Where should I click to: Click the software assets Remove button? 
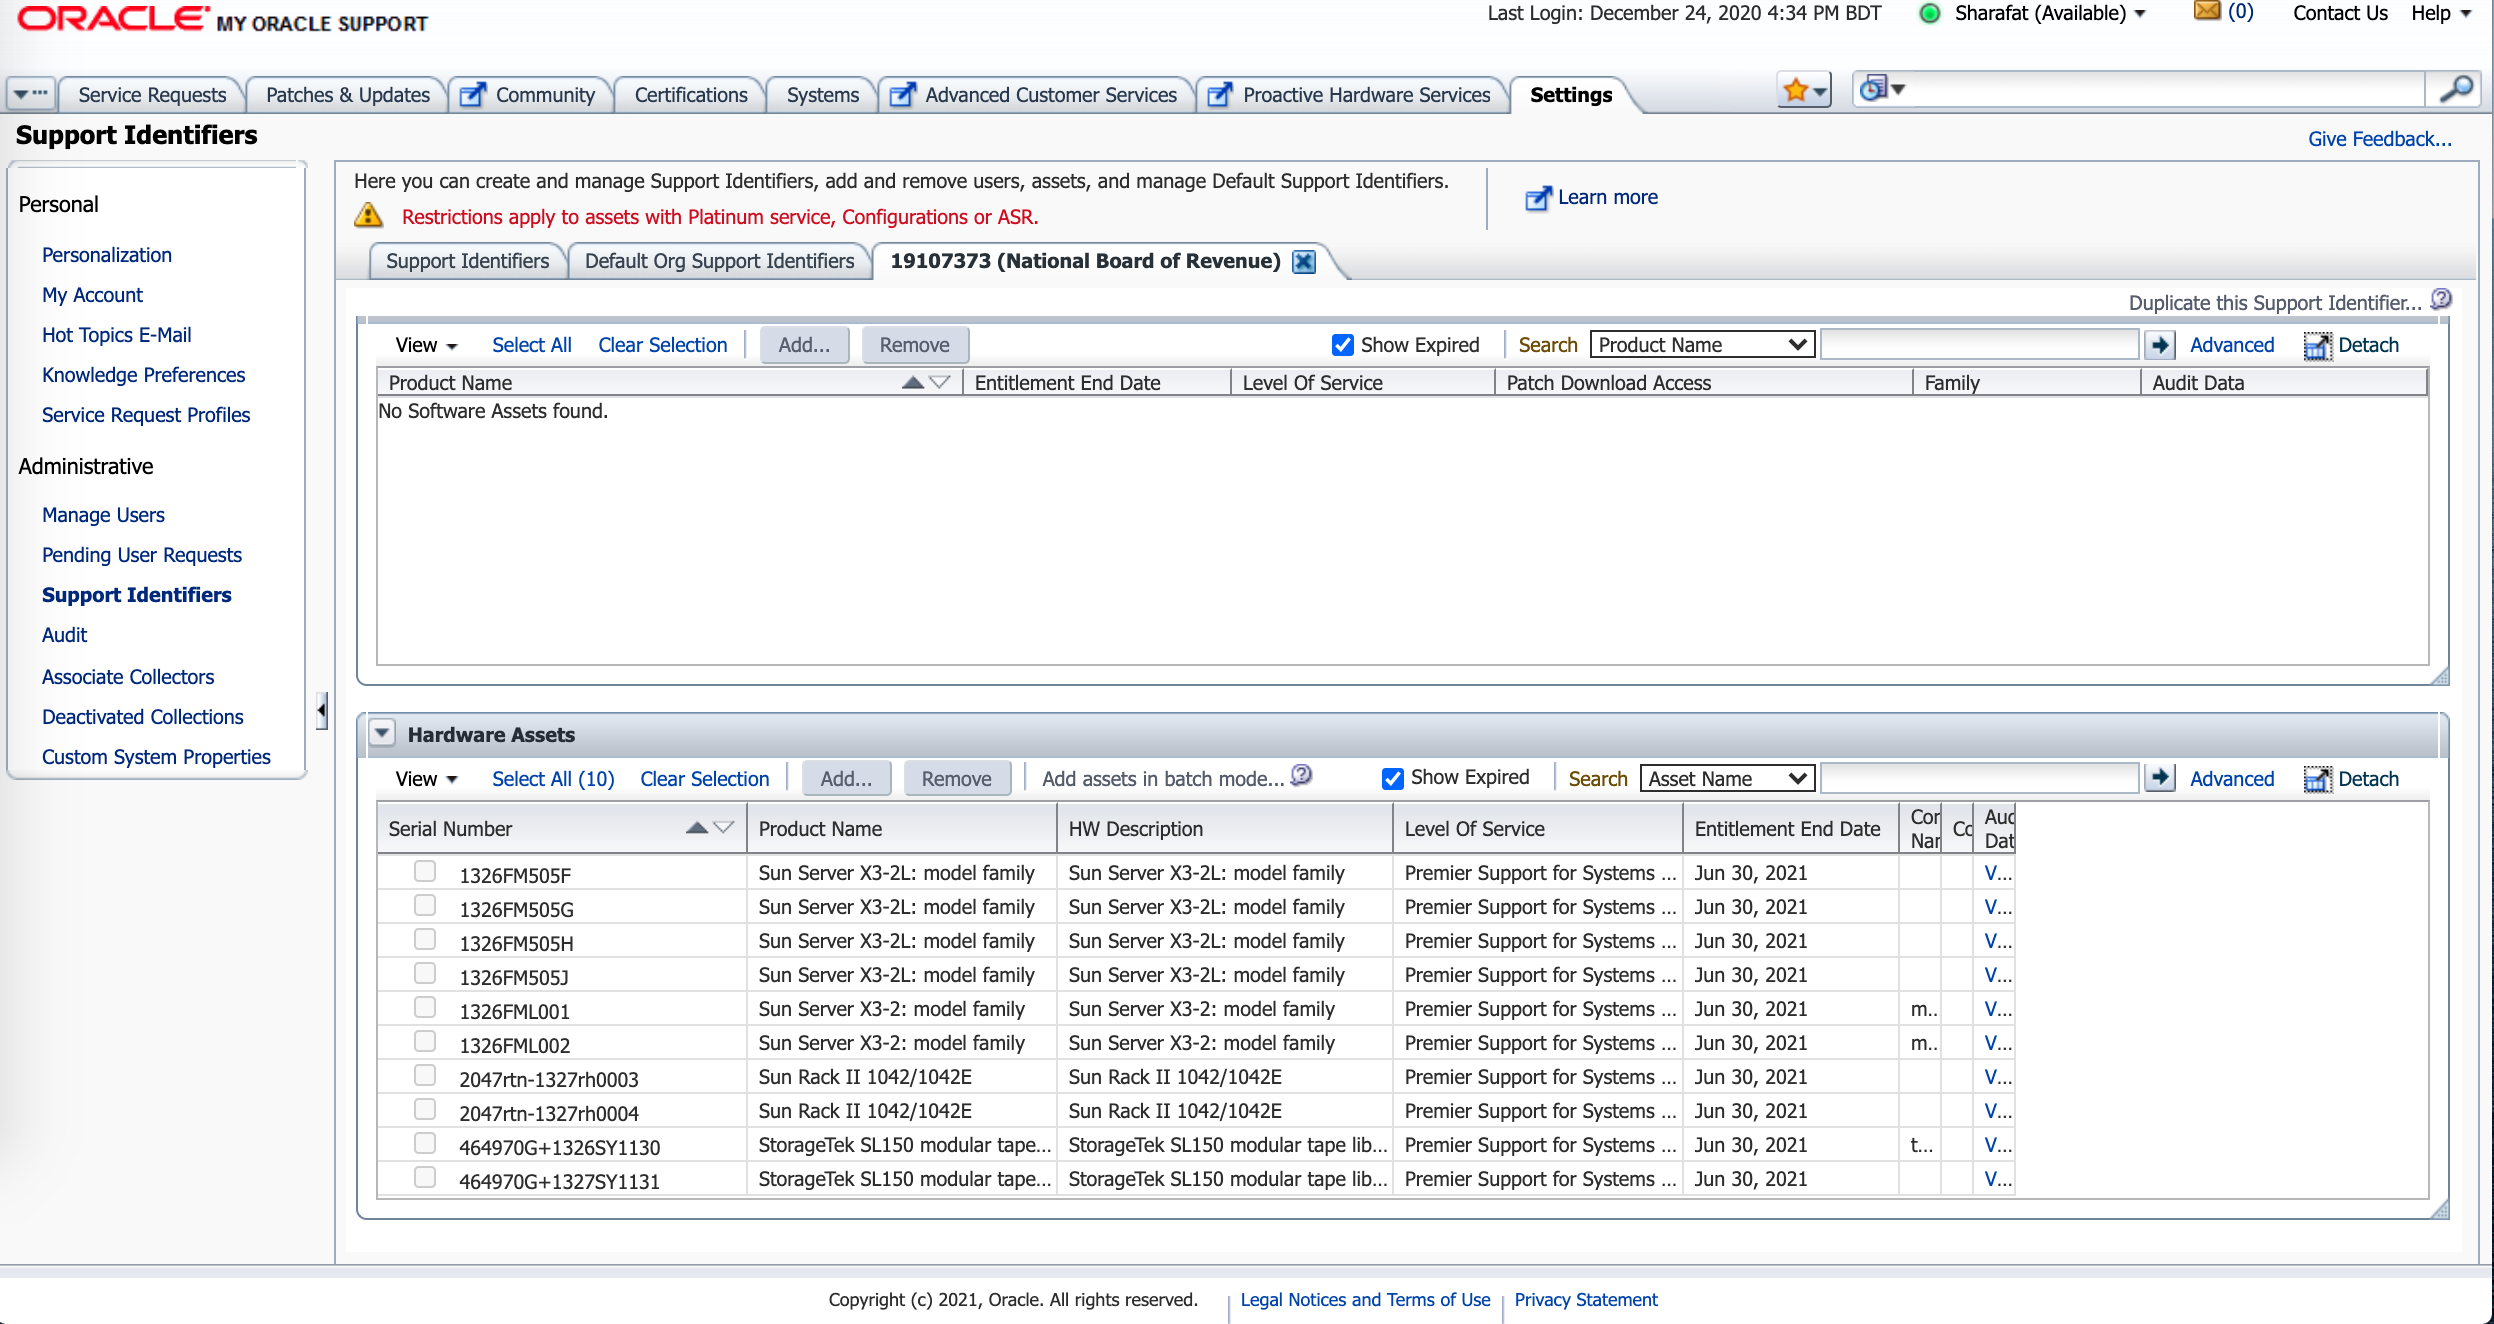point(914,345)
